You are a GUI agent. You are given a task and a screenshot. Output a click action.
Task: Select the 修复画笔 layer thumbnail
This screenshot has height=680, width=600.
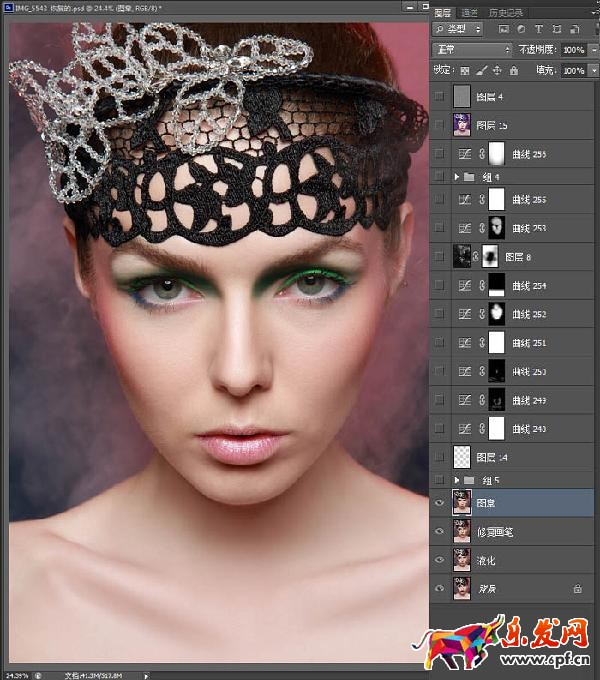point(462,533)
